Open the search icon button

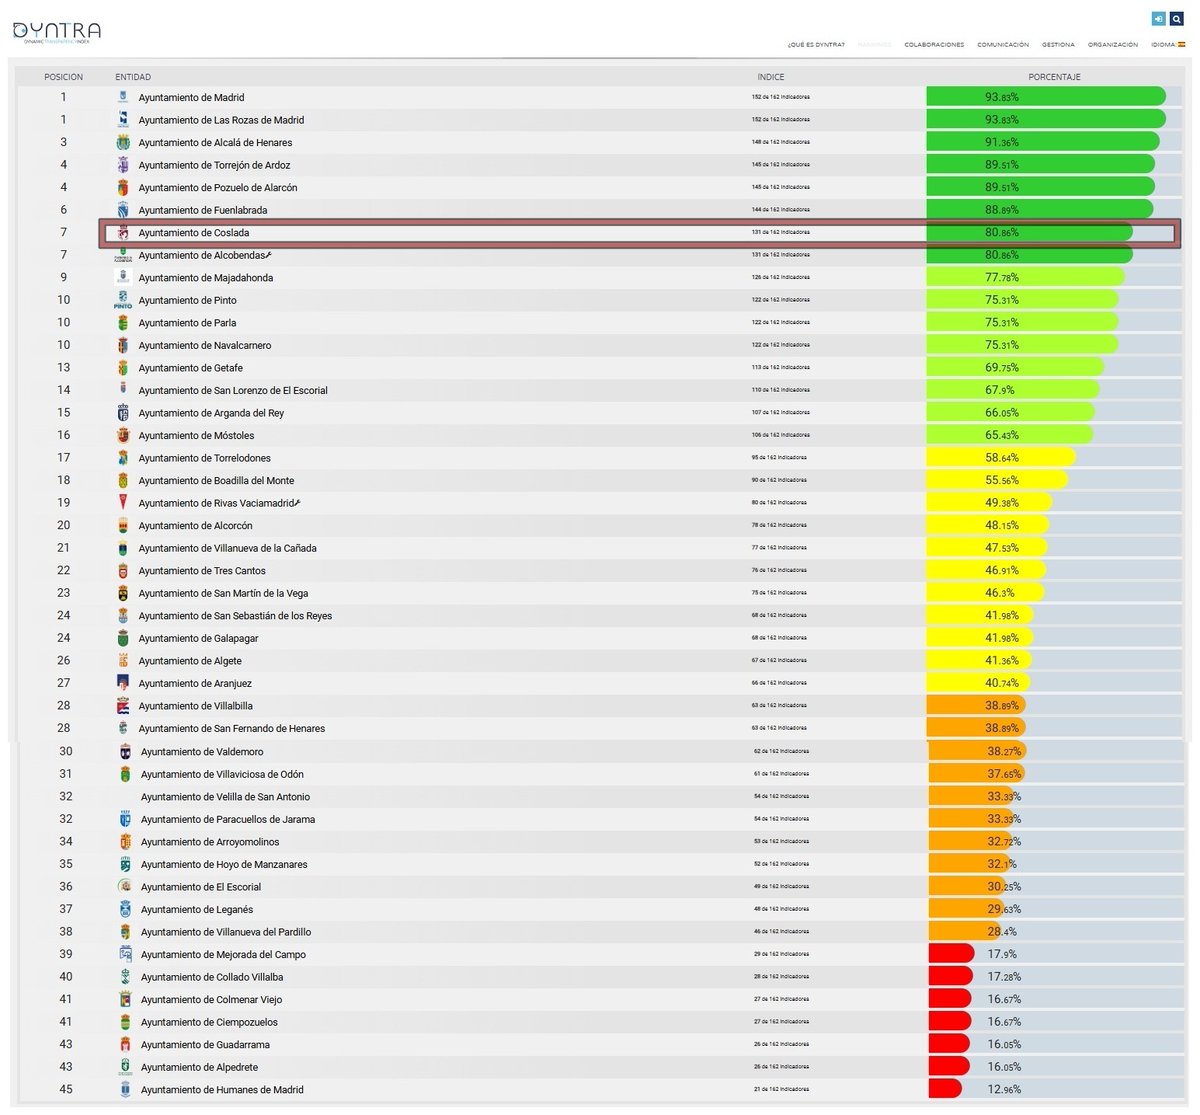pos(1177,19)
